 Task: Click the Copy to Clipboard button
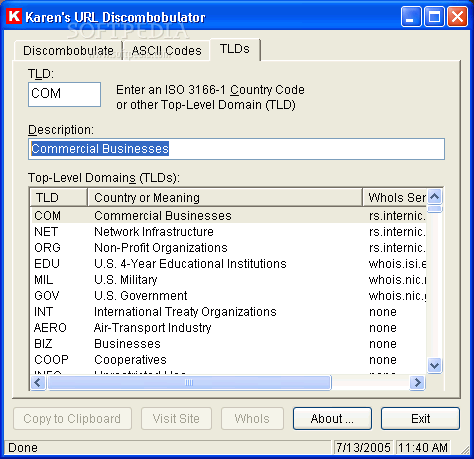pyautogui.click(x=72, y=419)
